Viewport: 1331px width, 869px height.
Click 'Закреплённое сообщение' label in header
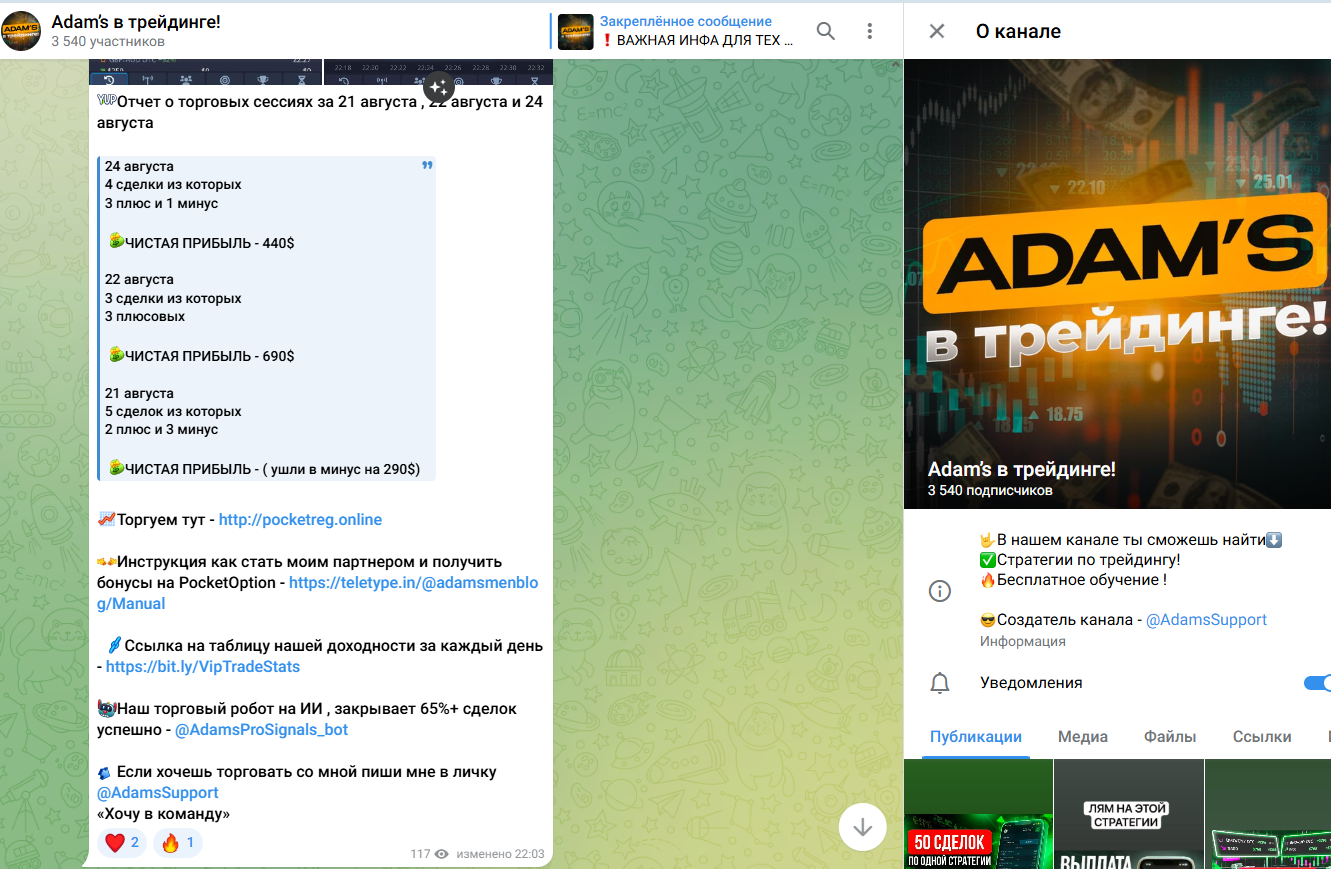click(686, 21)
